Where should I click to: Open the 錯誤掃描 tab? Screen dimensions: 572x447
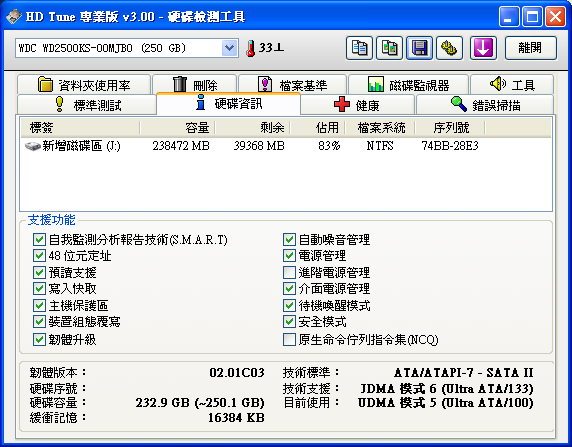(485, 105)
